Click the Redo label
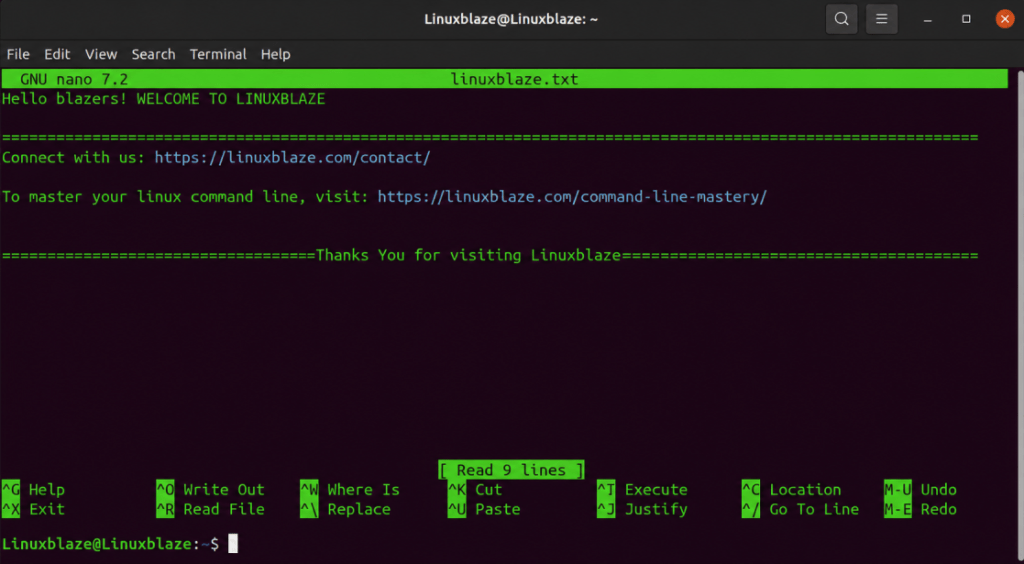 click(x=938, y=509)
